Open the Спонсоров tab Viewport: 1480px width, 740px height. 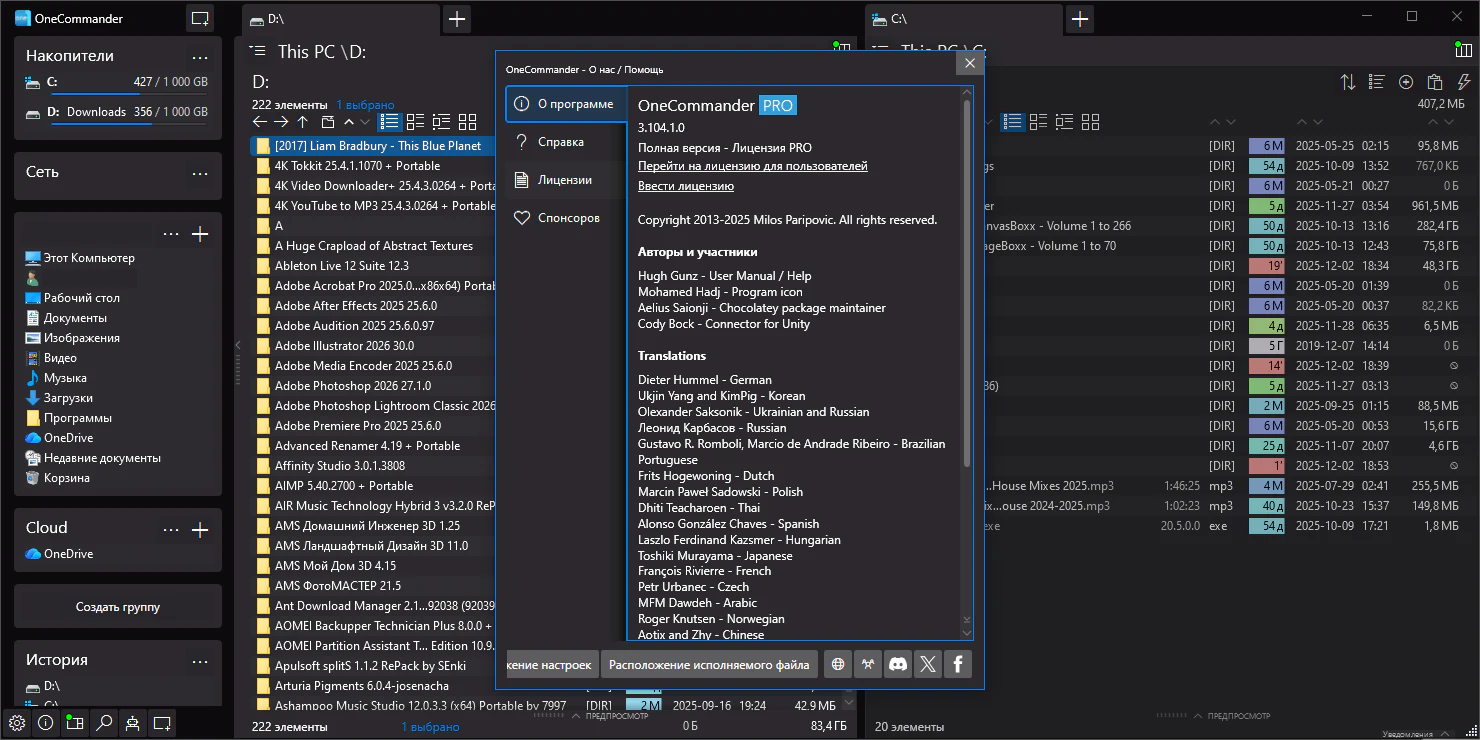click(x=568, y=218)
